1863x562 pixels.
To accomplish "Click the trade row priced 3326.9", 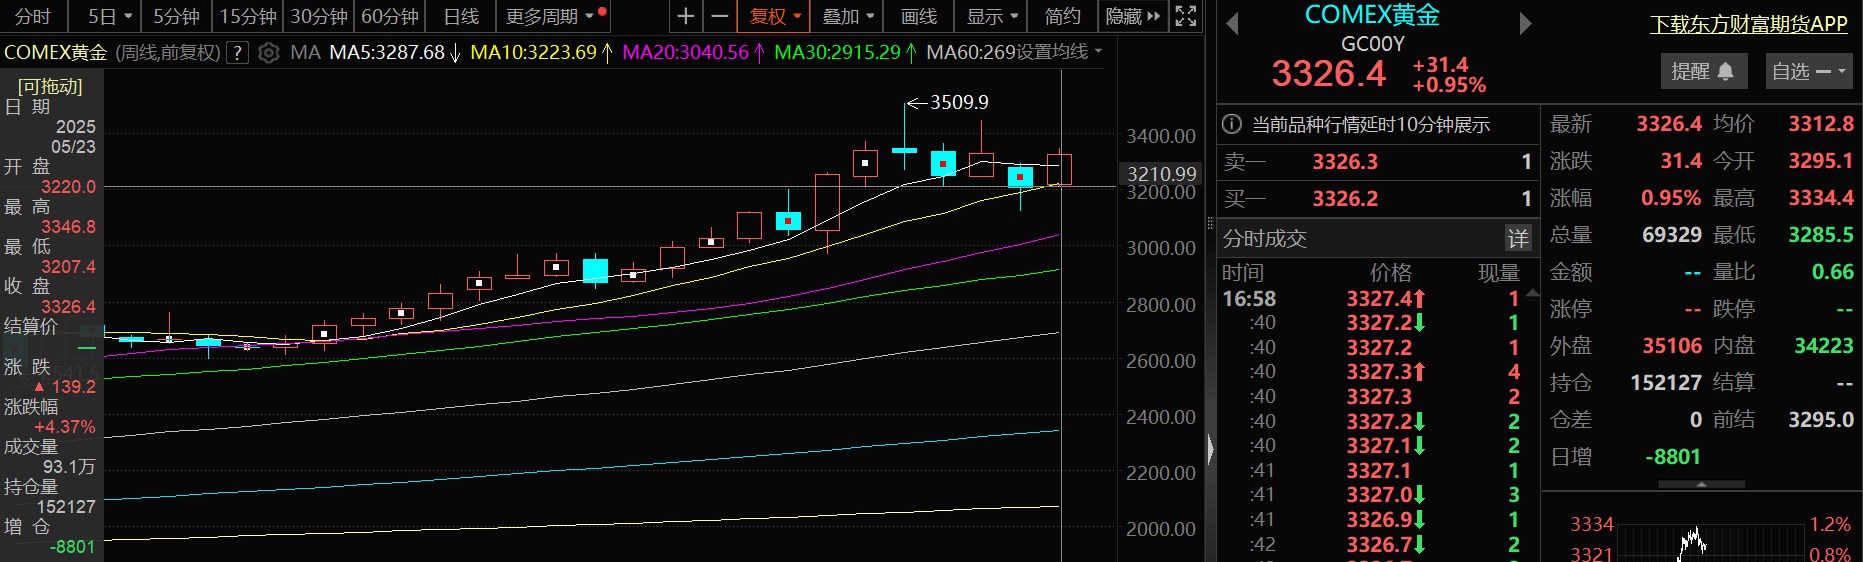I will pyautogui.click(x=1378, y=519).
